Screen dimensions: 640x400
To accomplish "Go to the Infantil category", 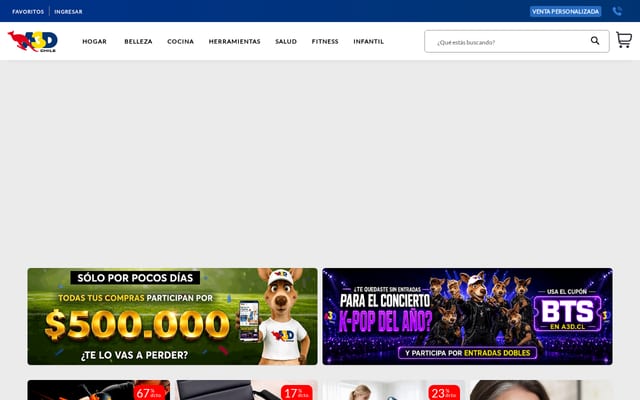I will pos(369,41).
